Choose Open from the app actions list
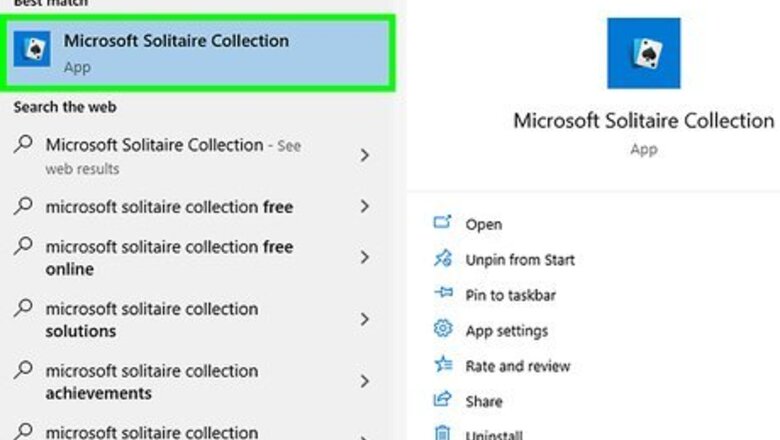The width and height of the screenshot is (780, 440). coord(484,224)
